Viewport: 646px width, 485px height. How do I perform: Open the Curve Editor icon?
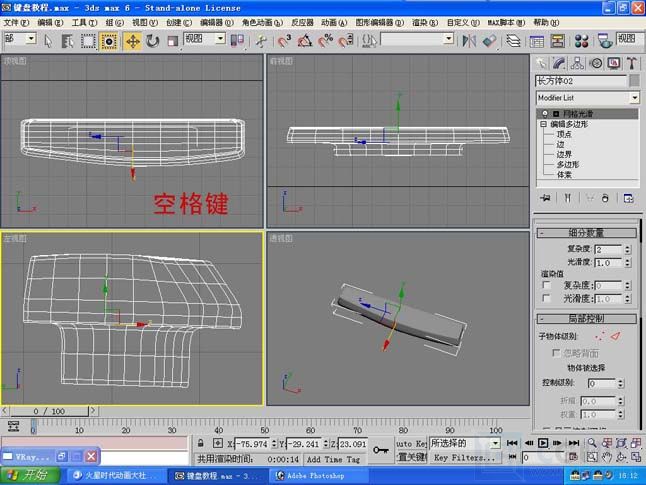coord(536,41)
